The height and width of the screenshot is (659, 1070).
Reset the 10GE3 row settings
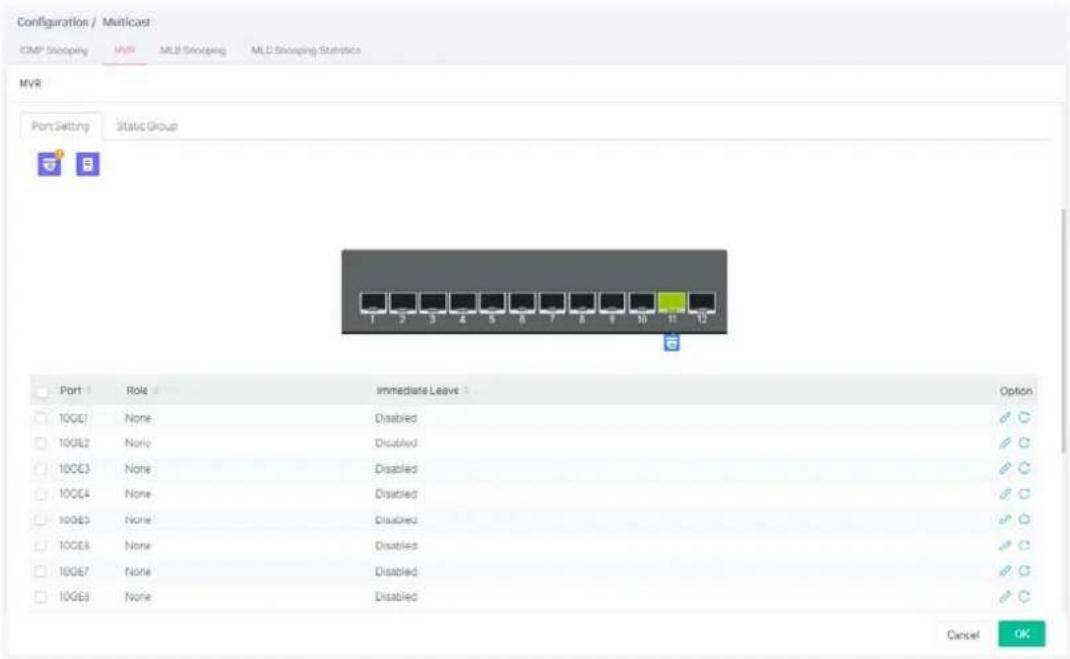tap(1024, 469)
